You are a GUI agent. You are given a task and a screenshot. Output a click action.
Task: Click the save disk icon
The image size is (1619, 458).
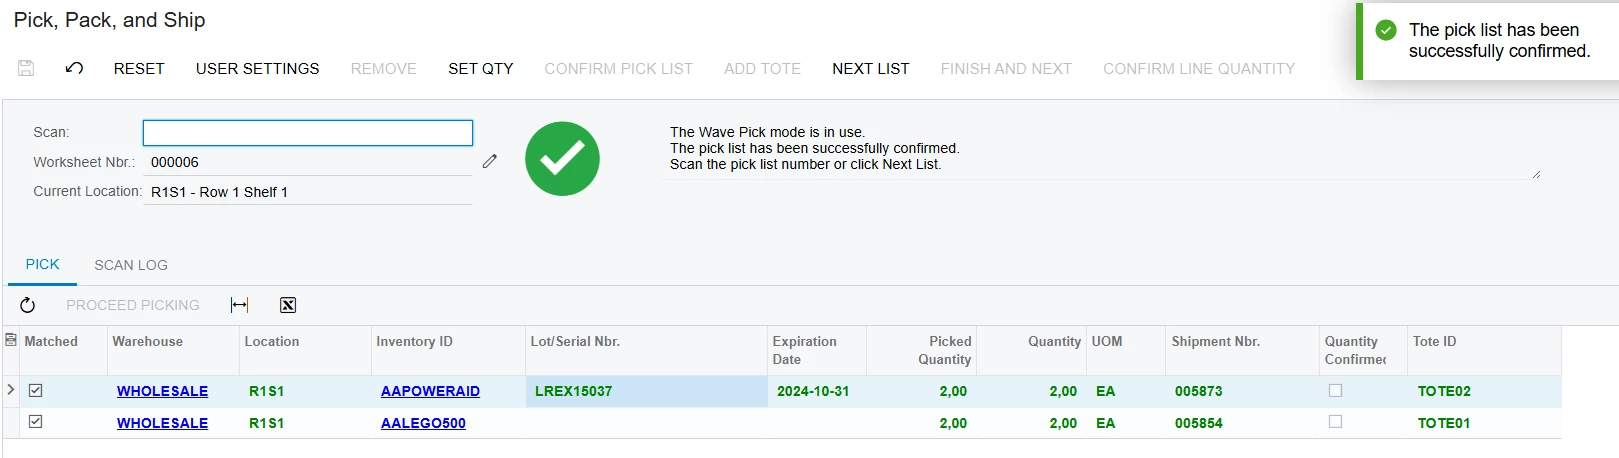[26, 68]
